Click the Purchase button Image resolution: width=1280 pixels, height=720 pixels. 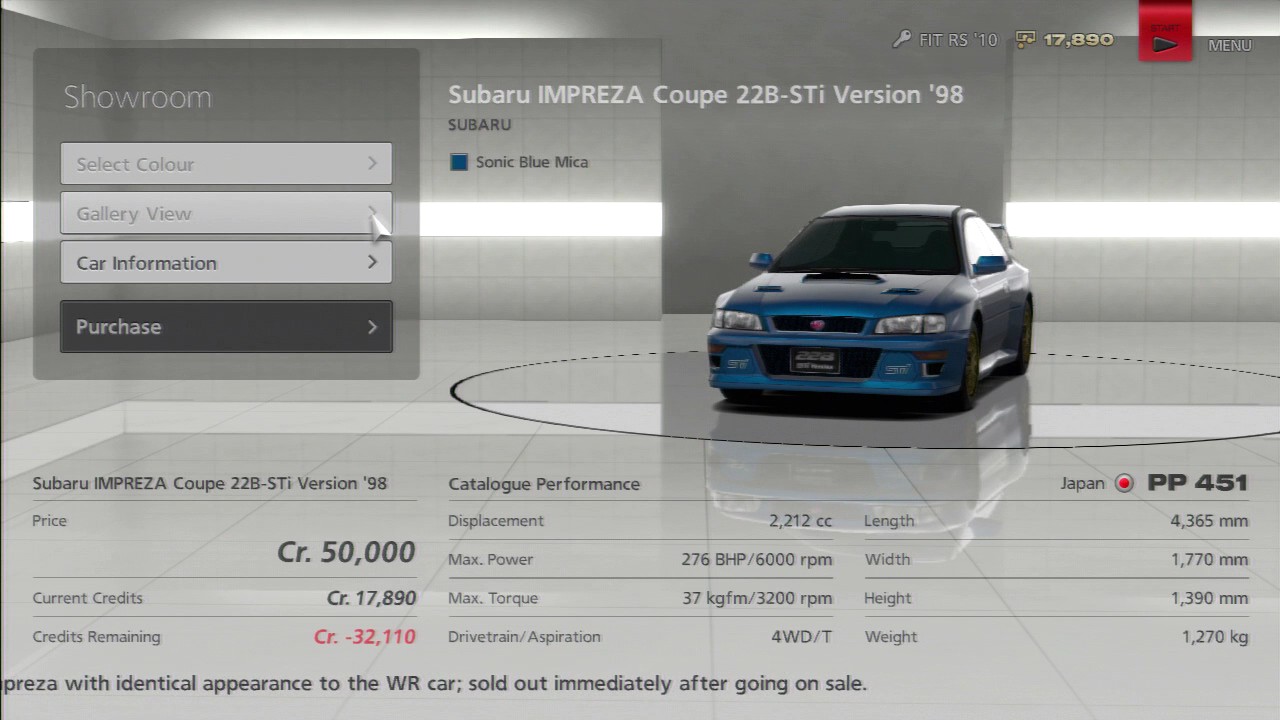(x=226, y=327)
